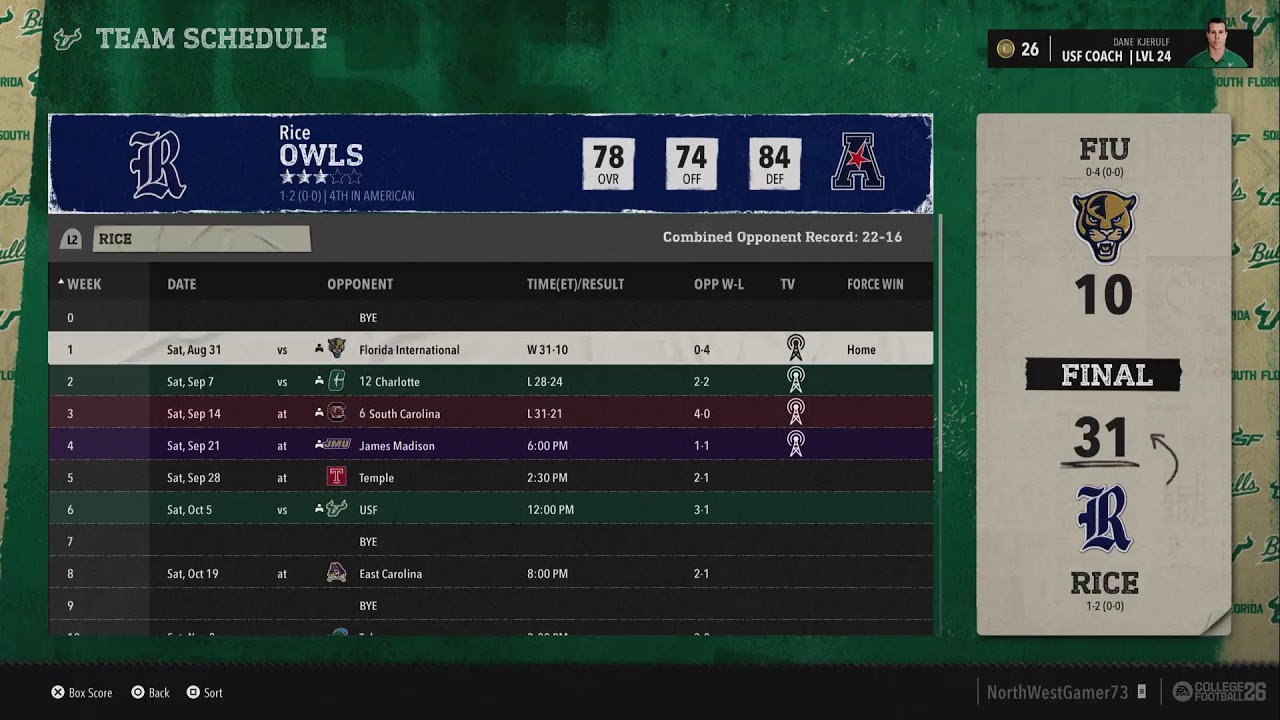Select FIU panther logo in score panel
Viewport: 1280px width, 720px height.
coord(1105,227)
